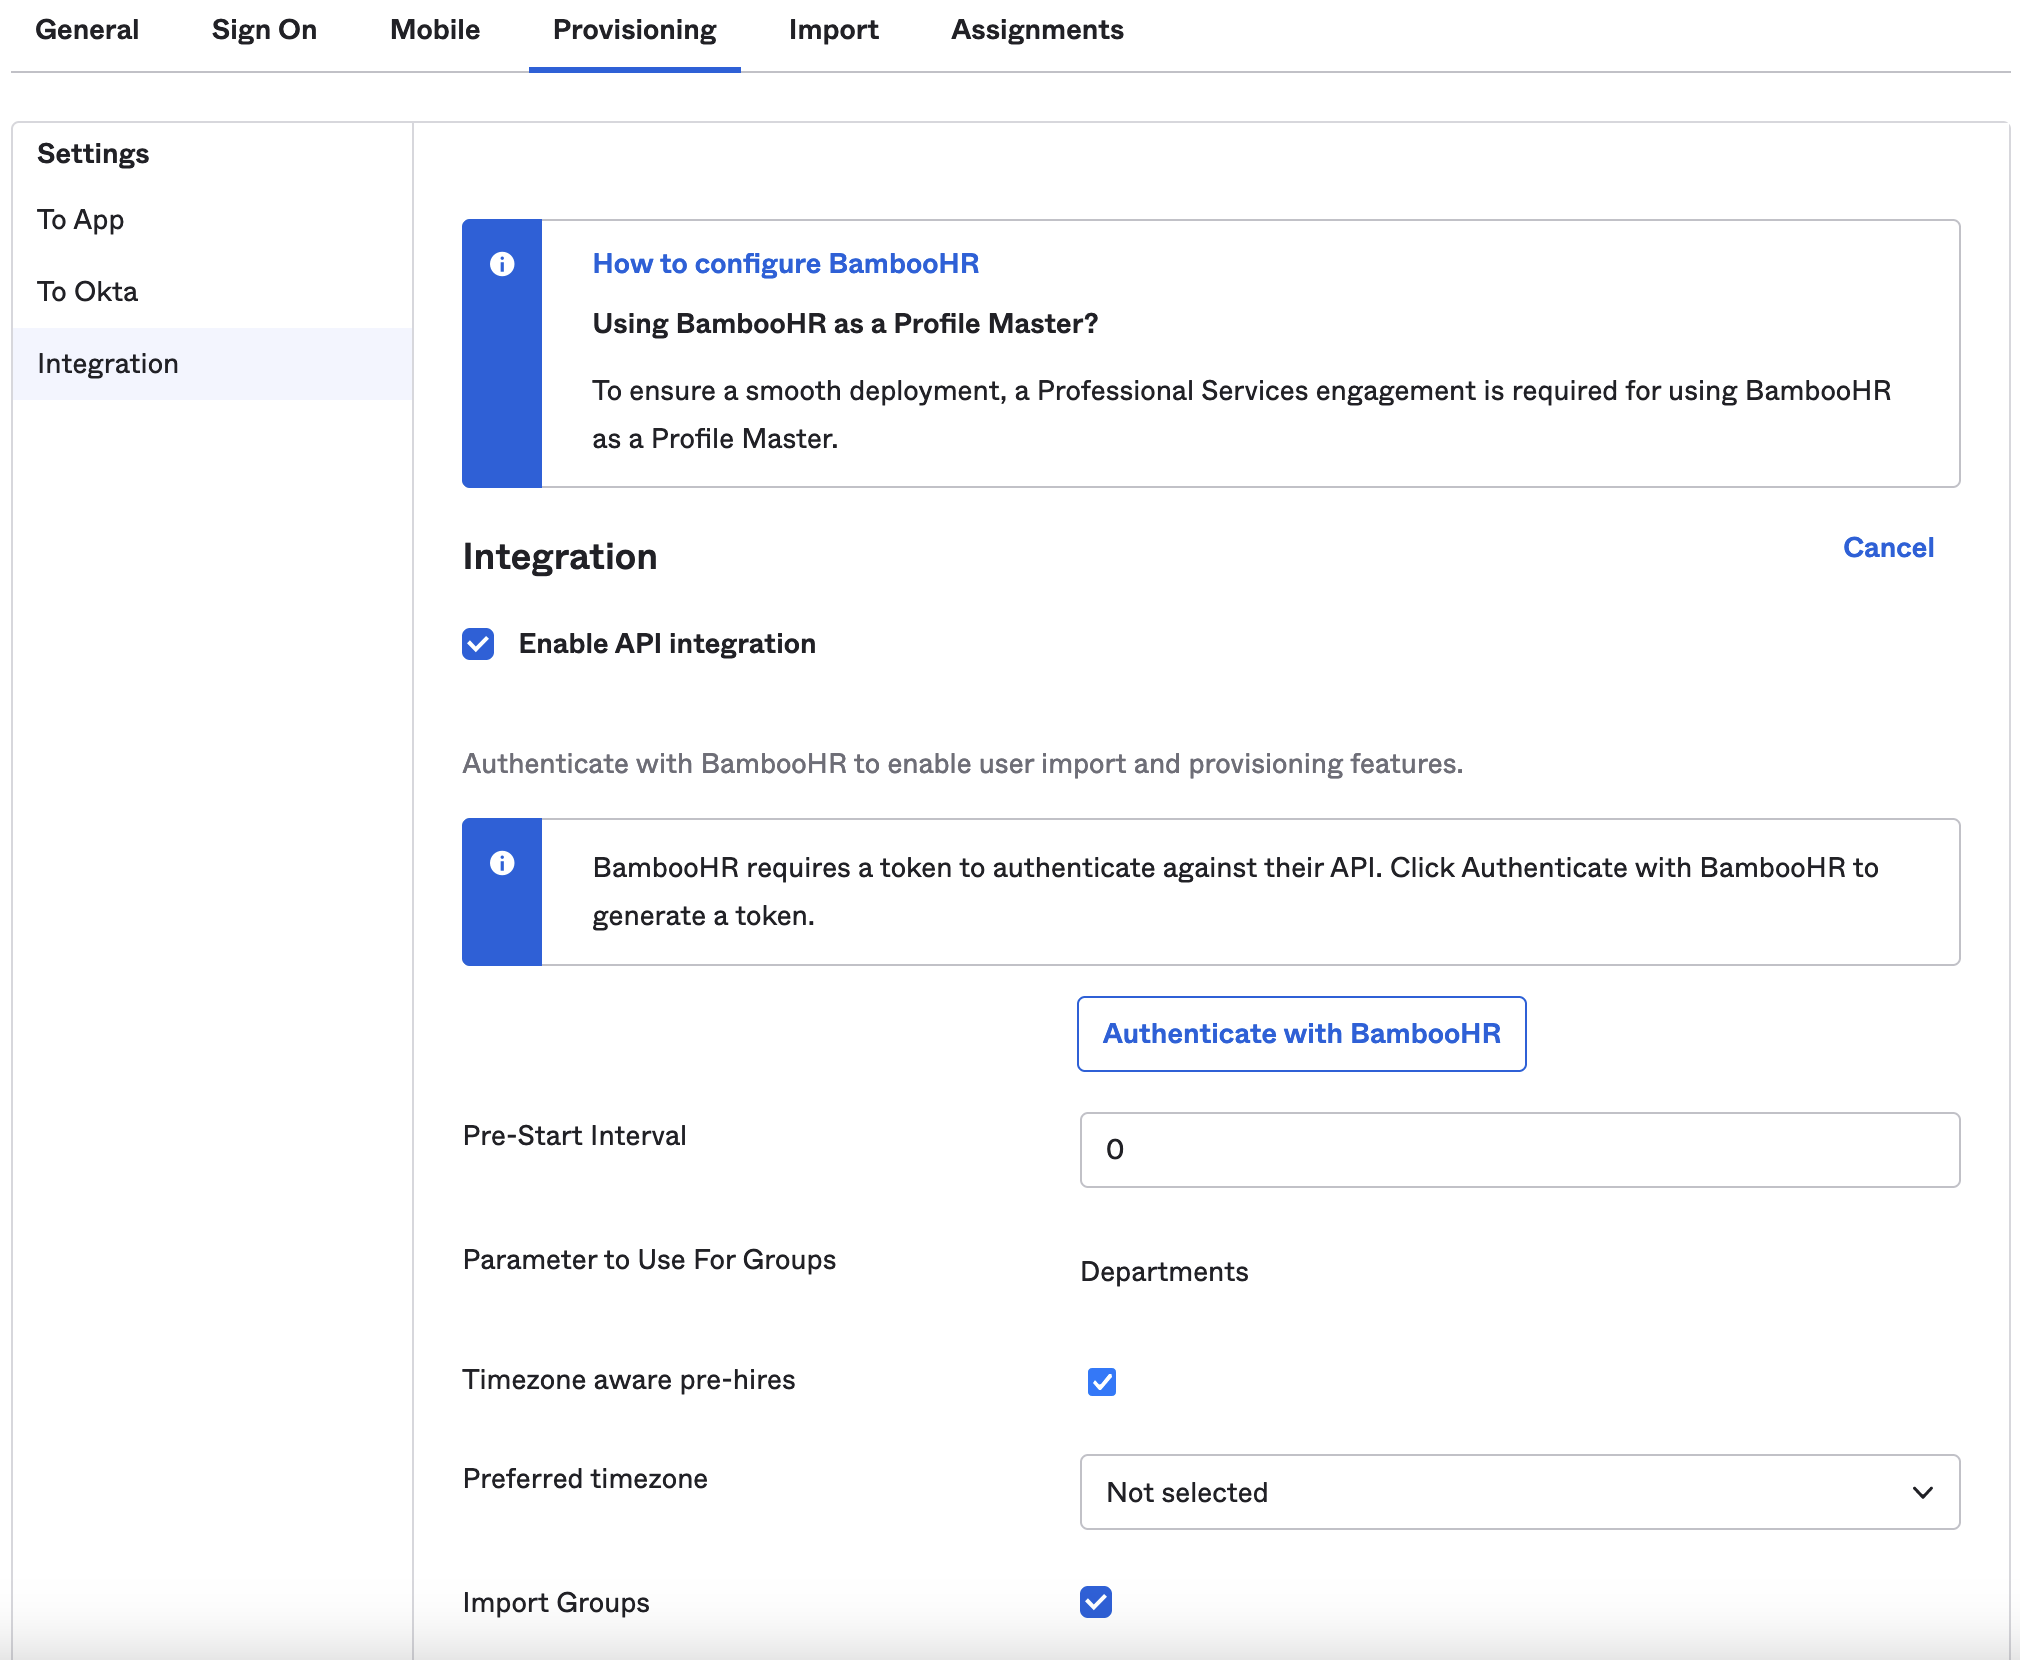This screenshot has width=2020, height=1660.
Task: Click info icon in BambooHR configure banner
Action: (502, 264)
